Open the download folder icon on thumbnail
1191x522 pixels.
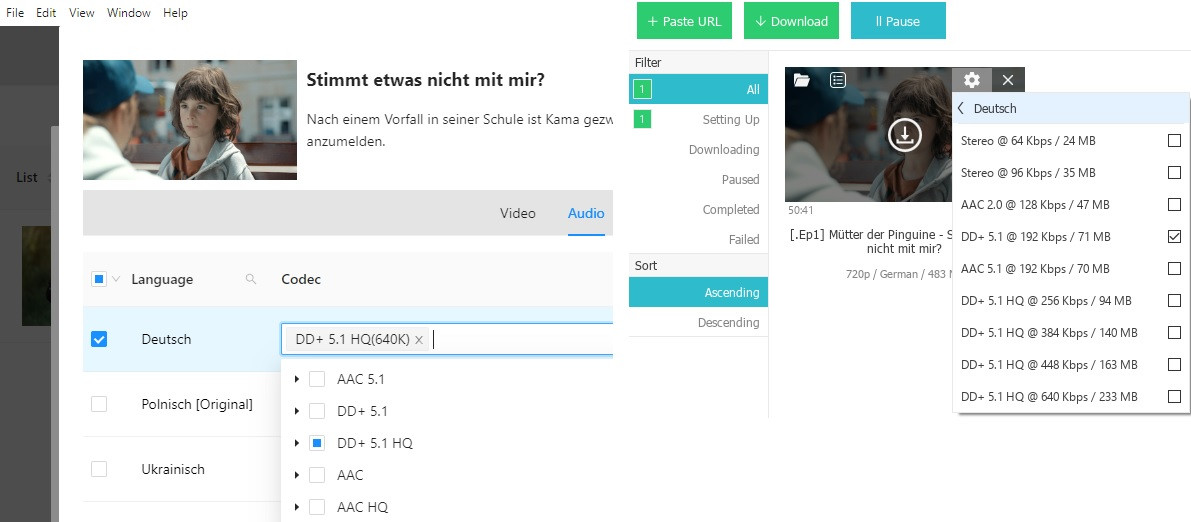[x=802, y=80]
